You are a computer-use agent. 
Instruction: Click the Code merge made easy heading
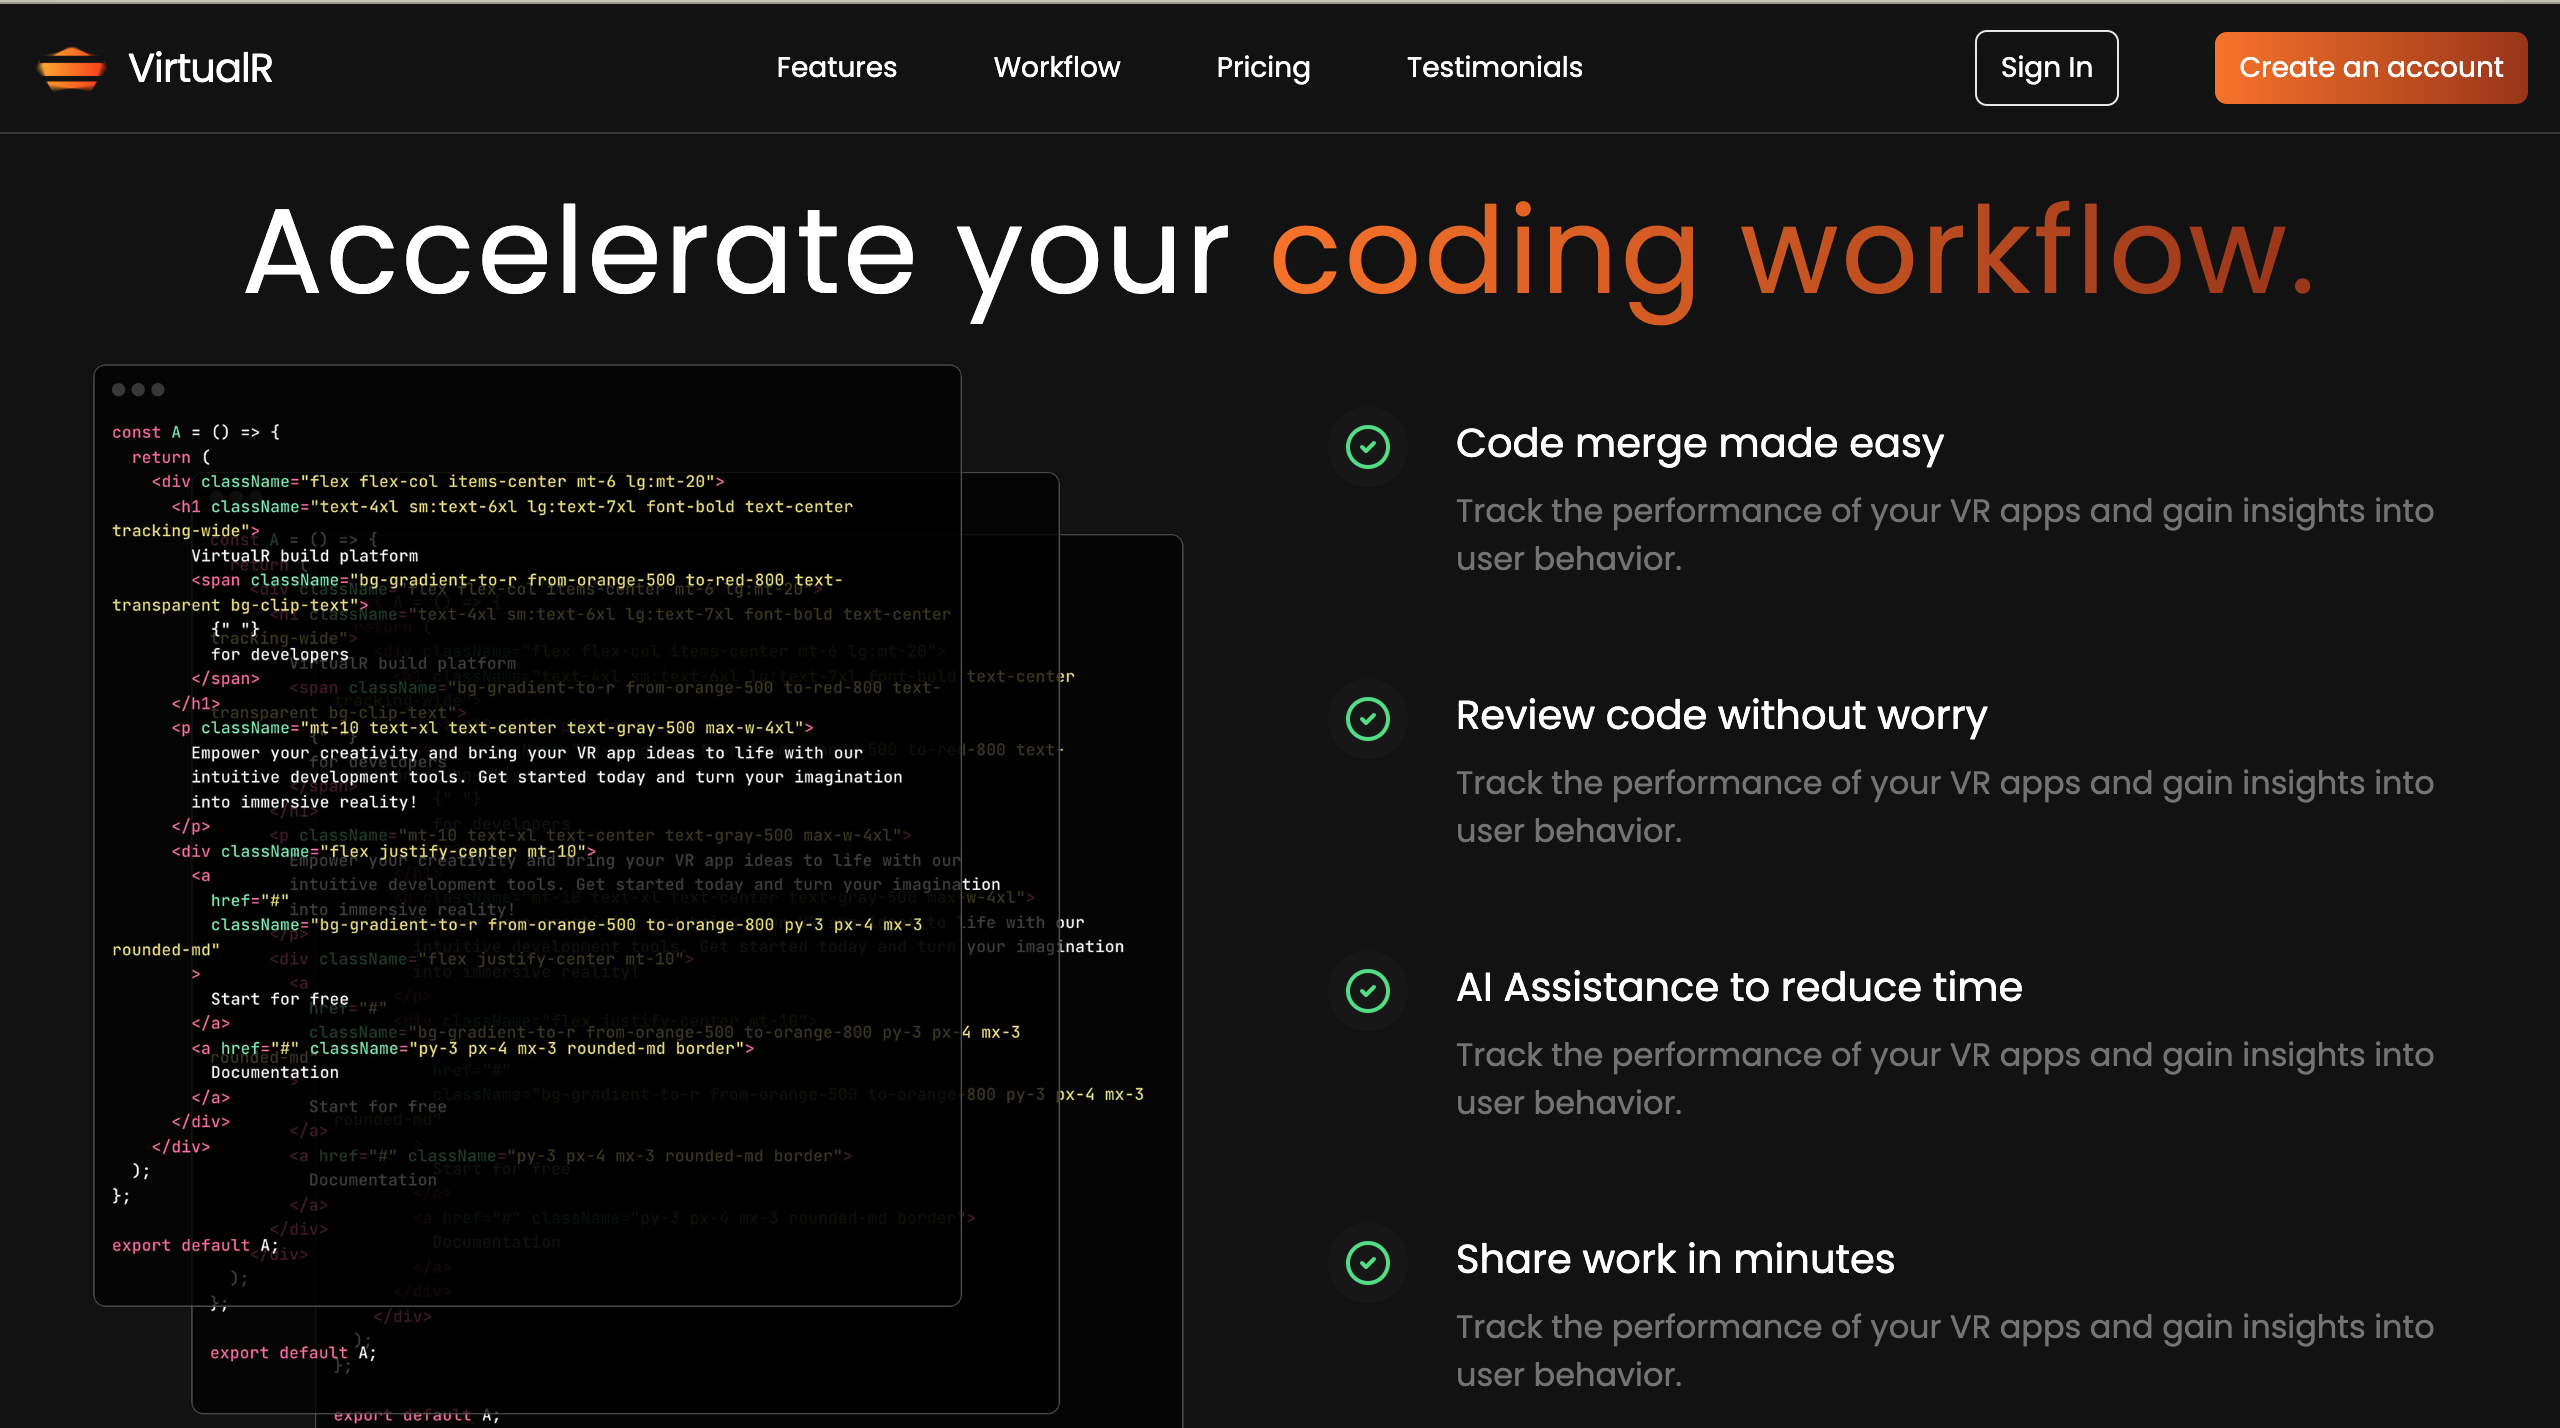click(1699, 443)
